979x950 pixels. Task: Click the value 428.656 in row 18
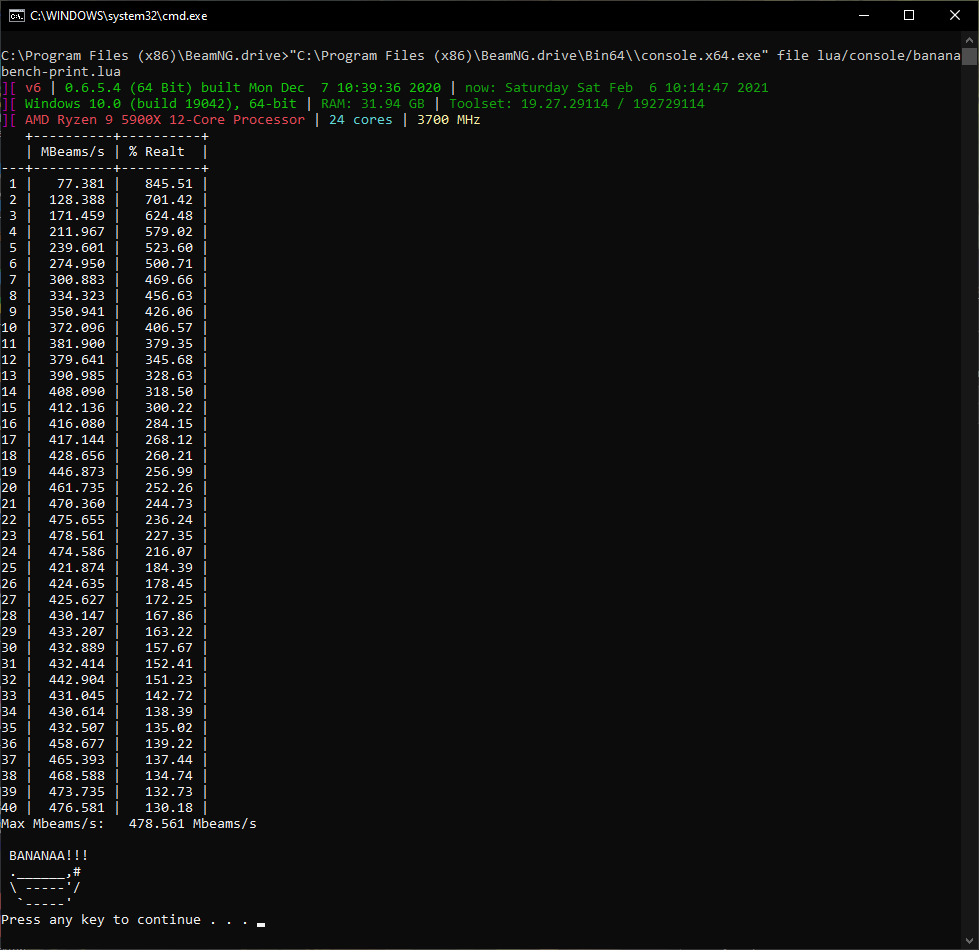(77, 456)
